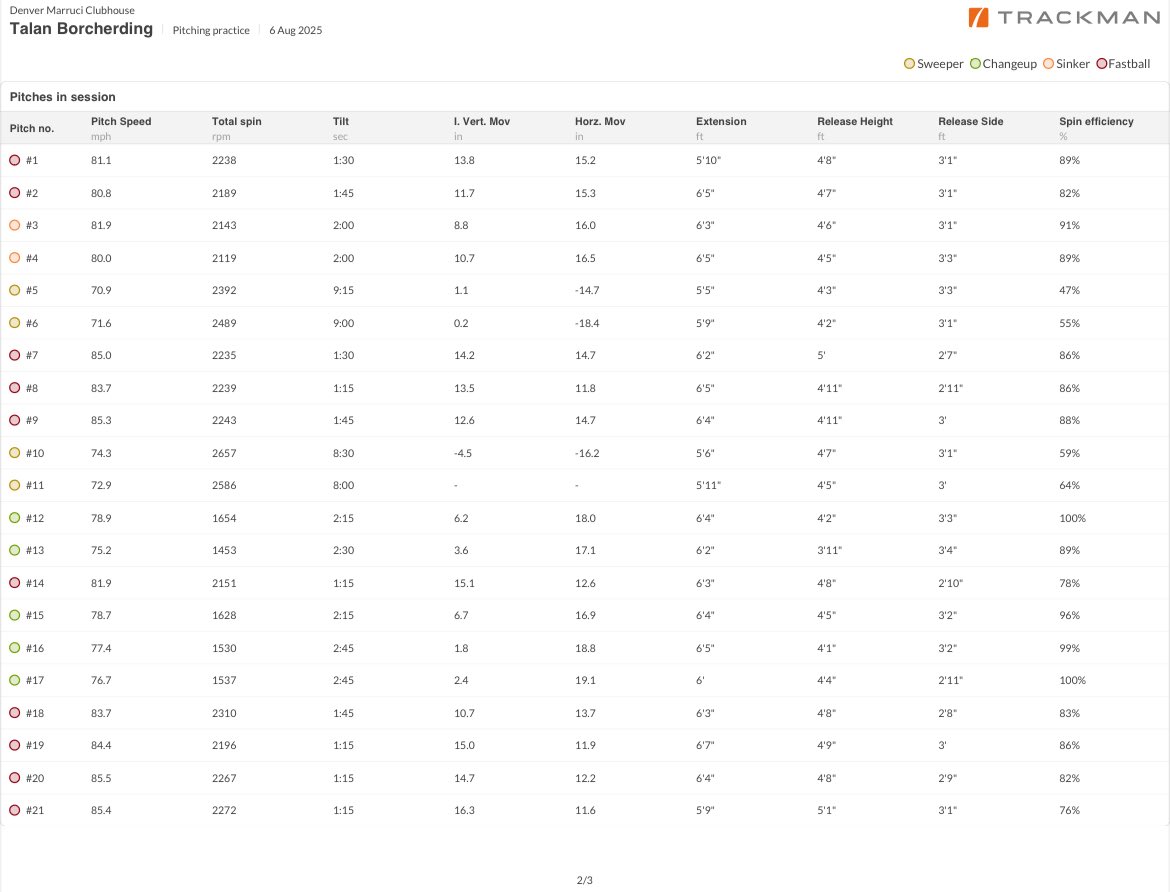This screenshot has height=892, width=1170.
Task: Click the pitch #8 fastball marker
Action: coord(14,388)
